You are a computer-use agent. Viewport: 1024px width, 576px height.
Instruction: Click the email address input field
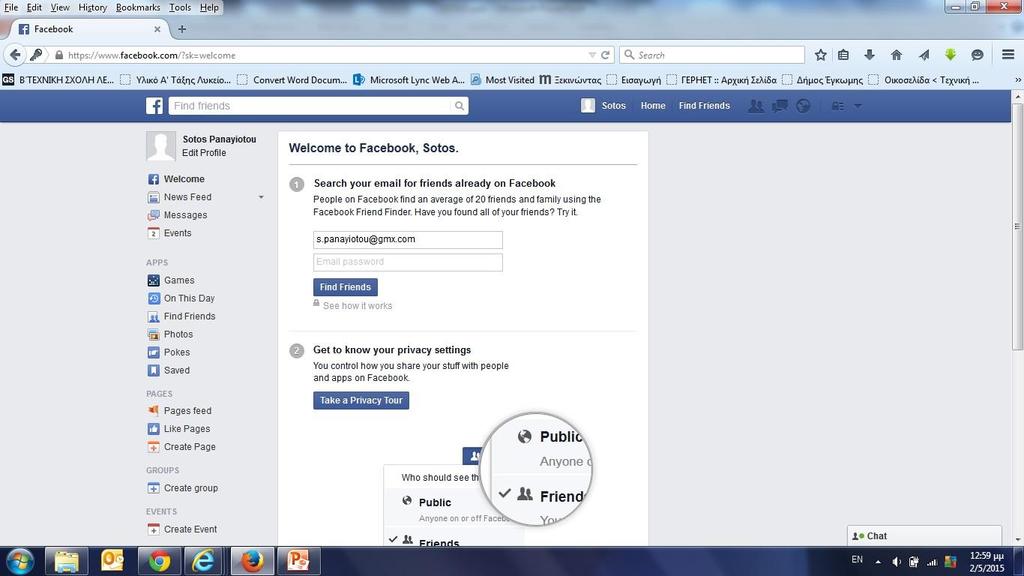pyautogui.click(x=408, y=240)
